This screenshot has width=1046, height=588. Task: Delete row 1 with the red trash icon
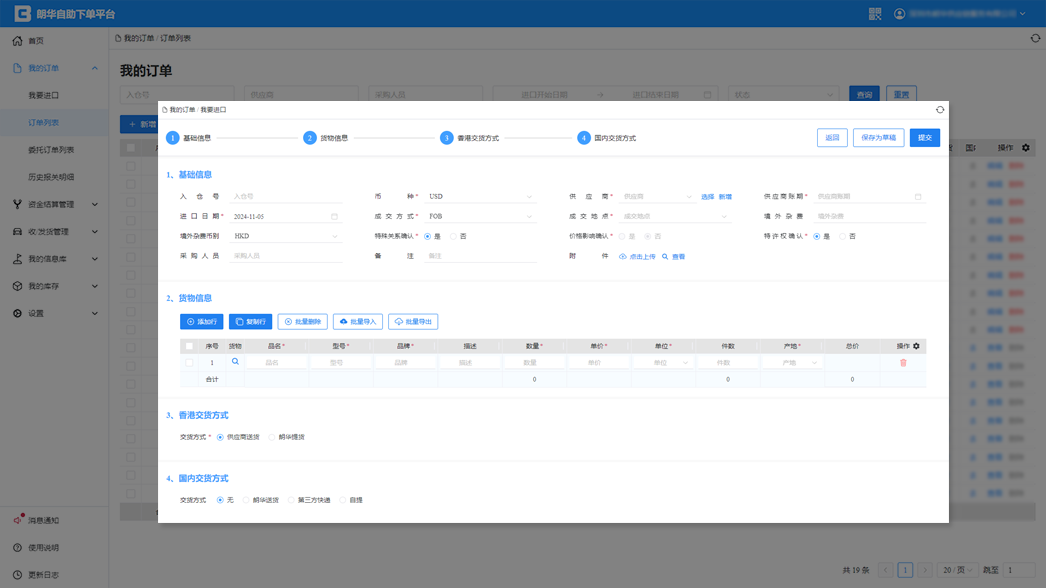click(x=903, y=362)
